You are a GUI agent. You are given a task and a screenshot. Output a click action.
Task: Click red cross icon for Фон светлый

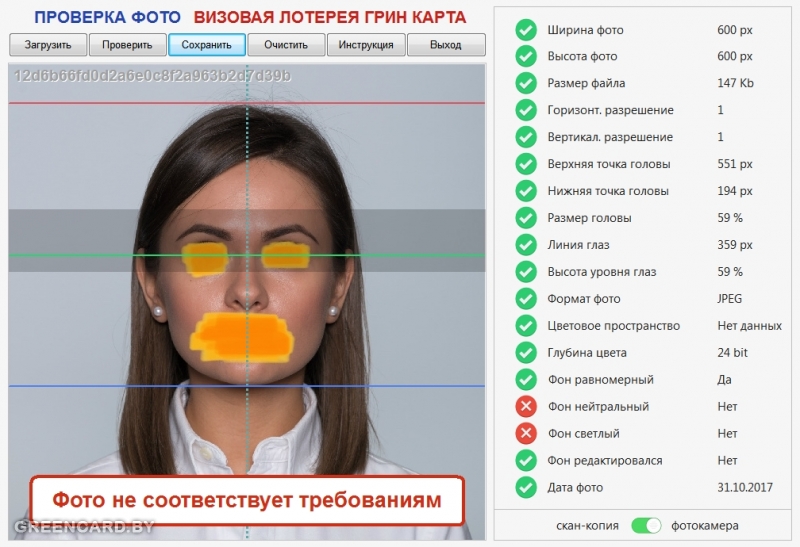pos(526,434)
